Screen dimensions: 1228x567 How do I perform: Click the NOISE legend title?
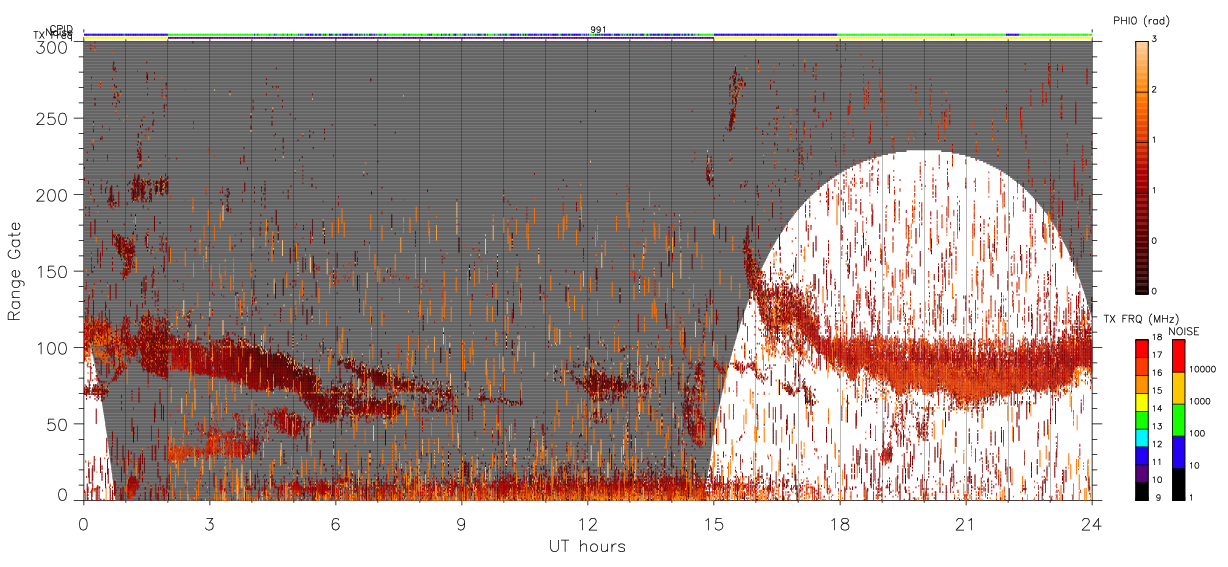pyautogui.click(x=1183, y=331)
